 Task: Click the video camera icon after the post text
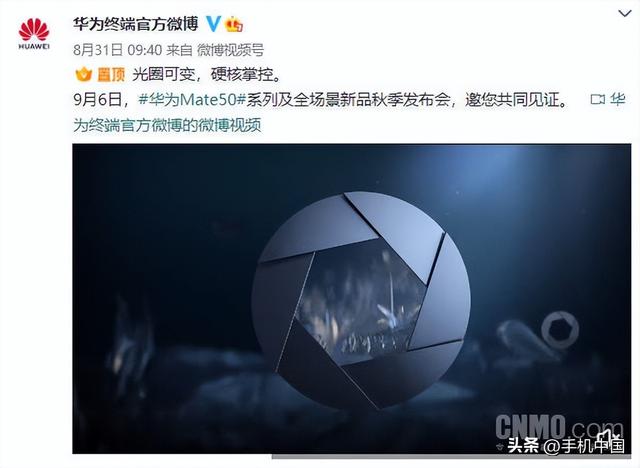click(598, 99)
